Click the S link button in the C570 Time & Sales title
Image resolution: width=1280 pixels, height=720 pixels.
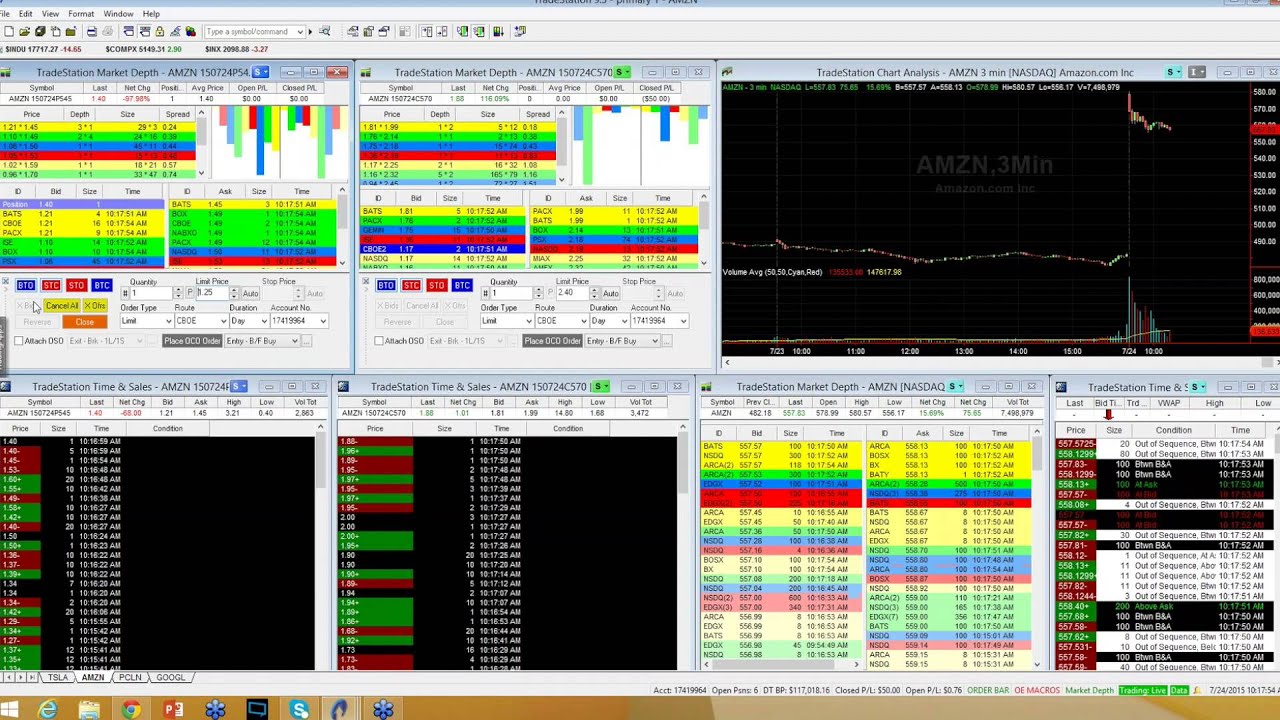coord(601,386)
